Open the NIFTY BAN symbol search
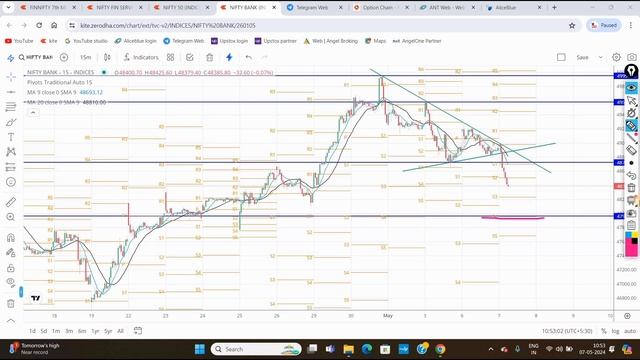The image size is (640, 360). [x=36, y=57]
